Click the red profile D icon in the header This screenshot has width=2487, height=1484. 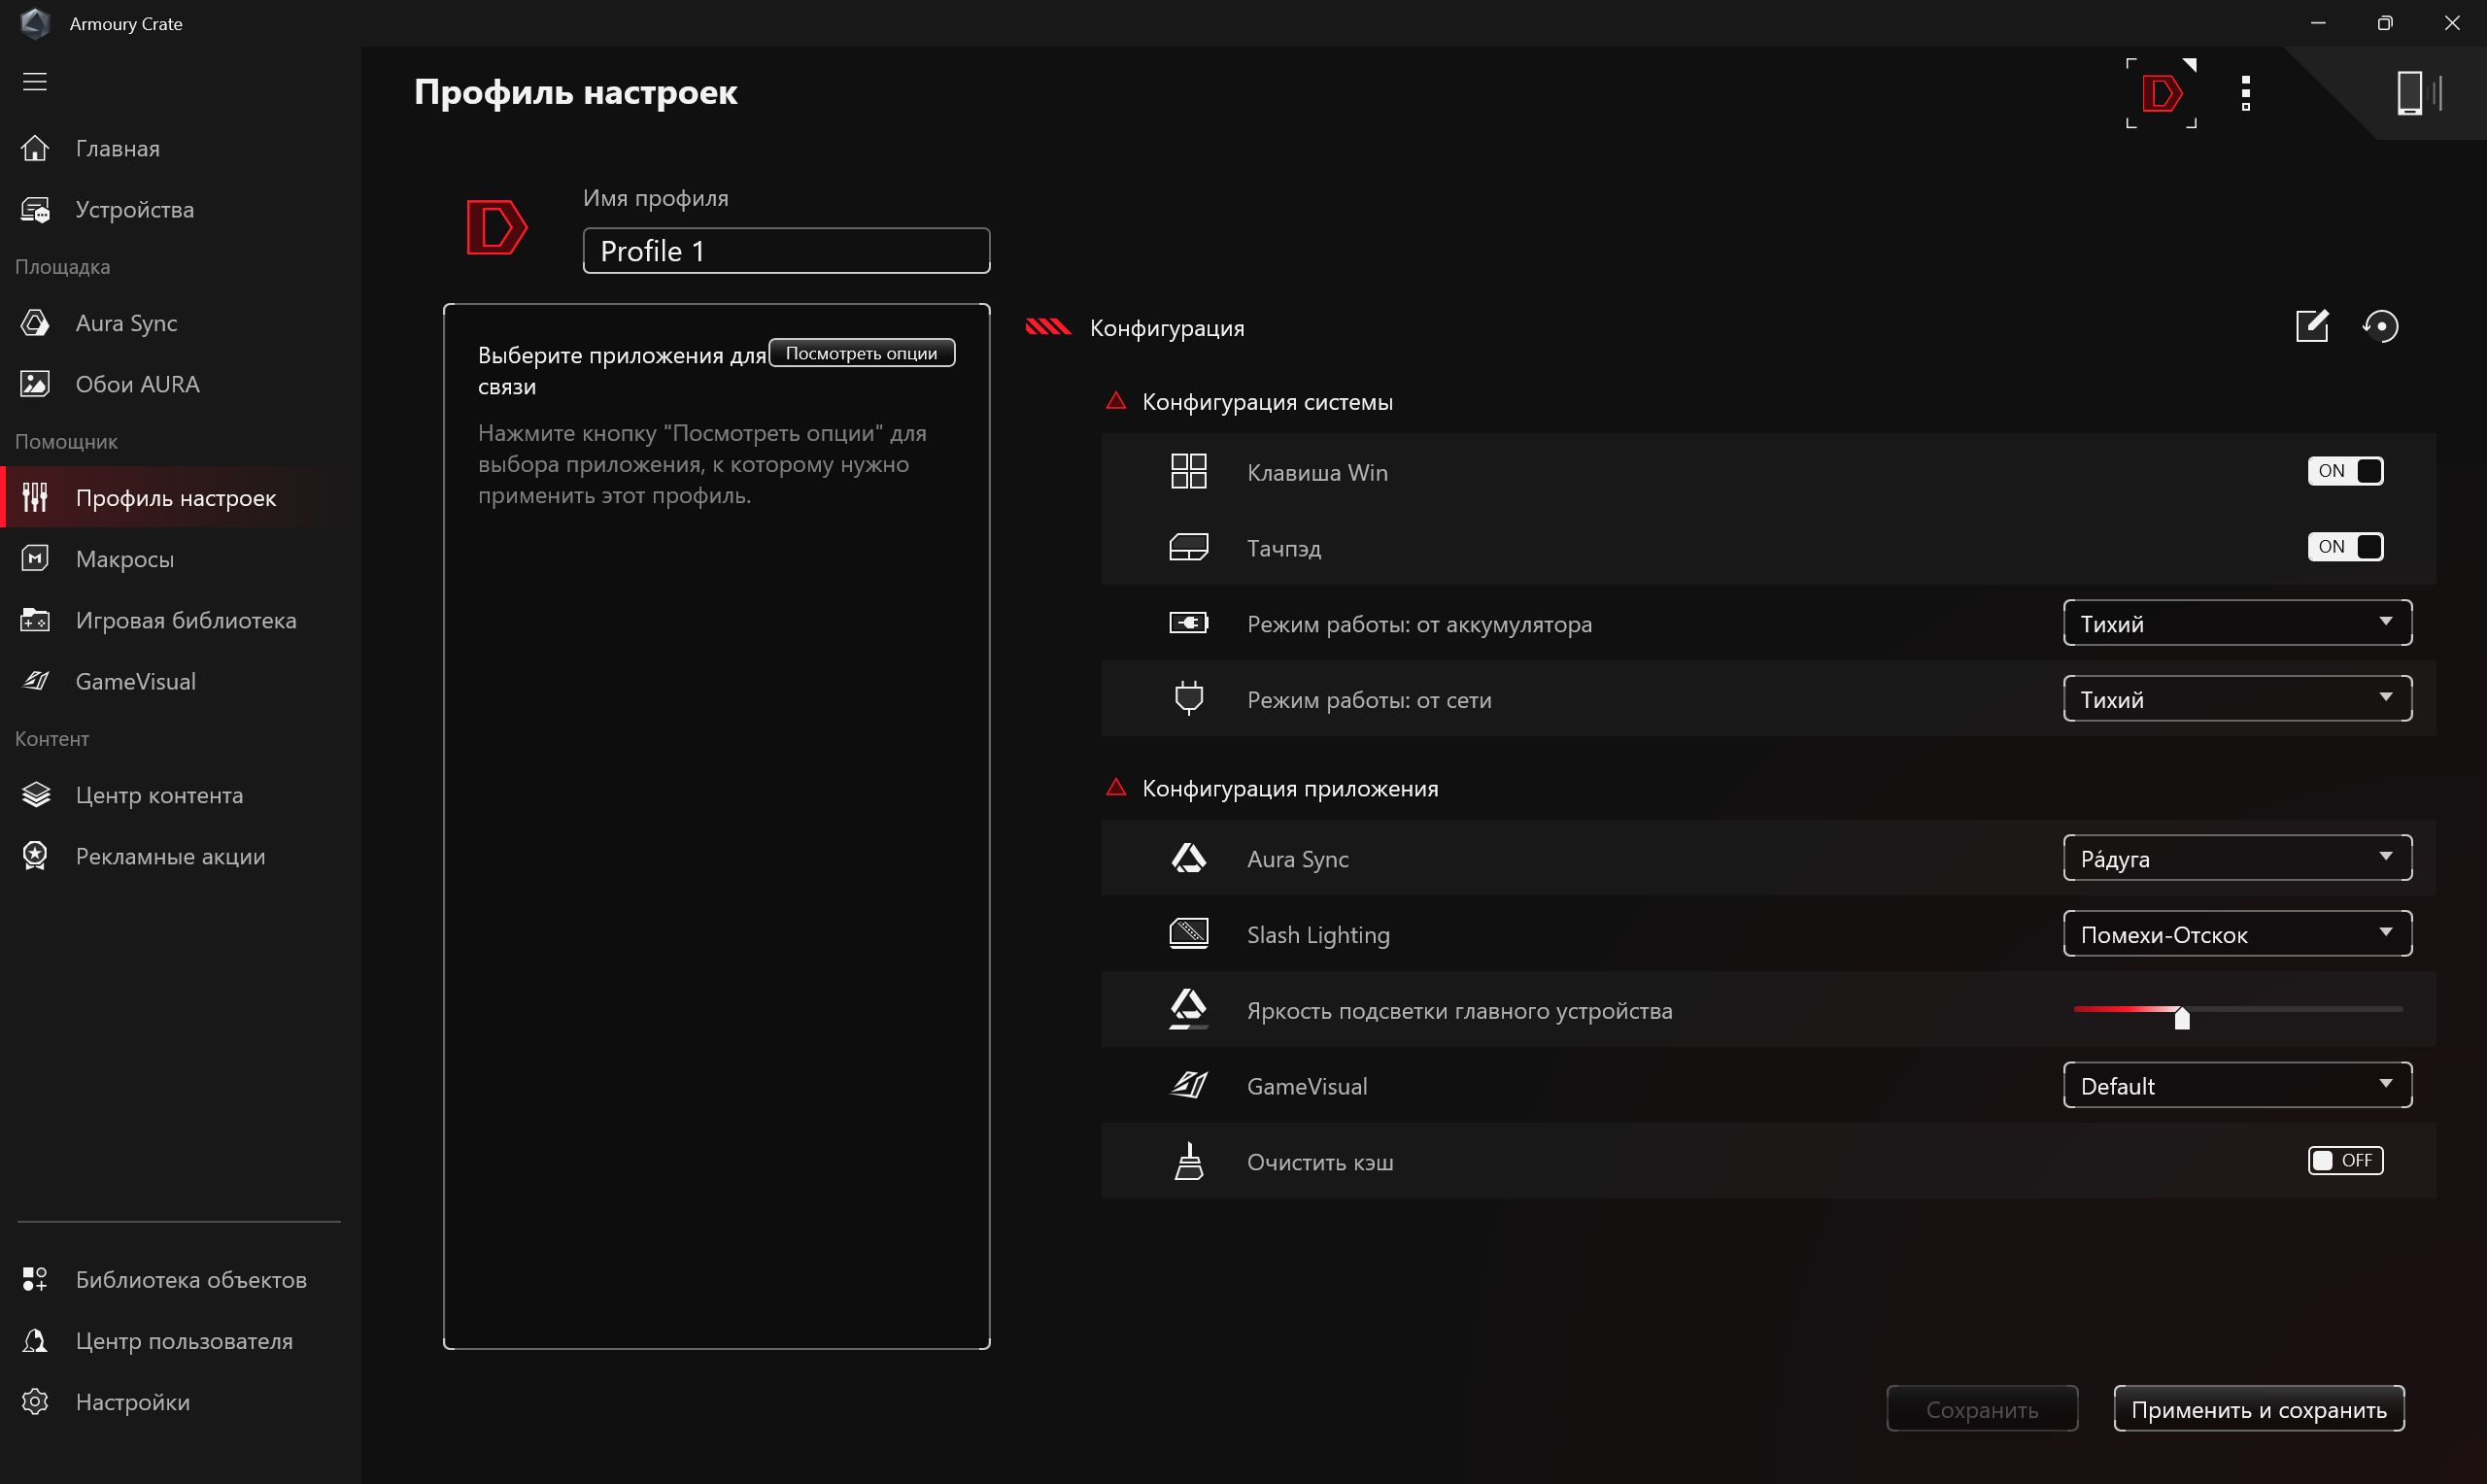pos(2161,93)
